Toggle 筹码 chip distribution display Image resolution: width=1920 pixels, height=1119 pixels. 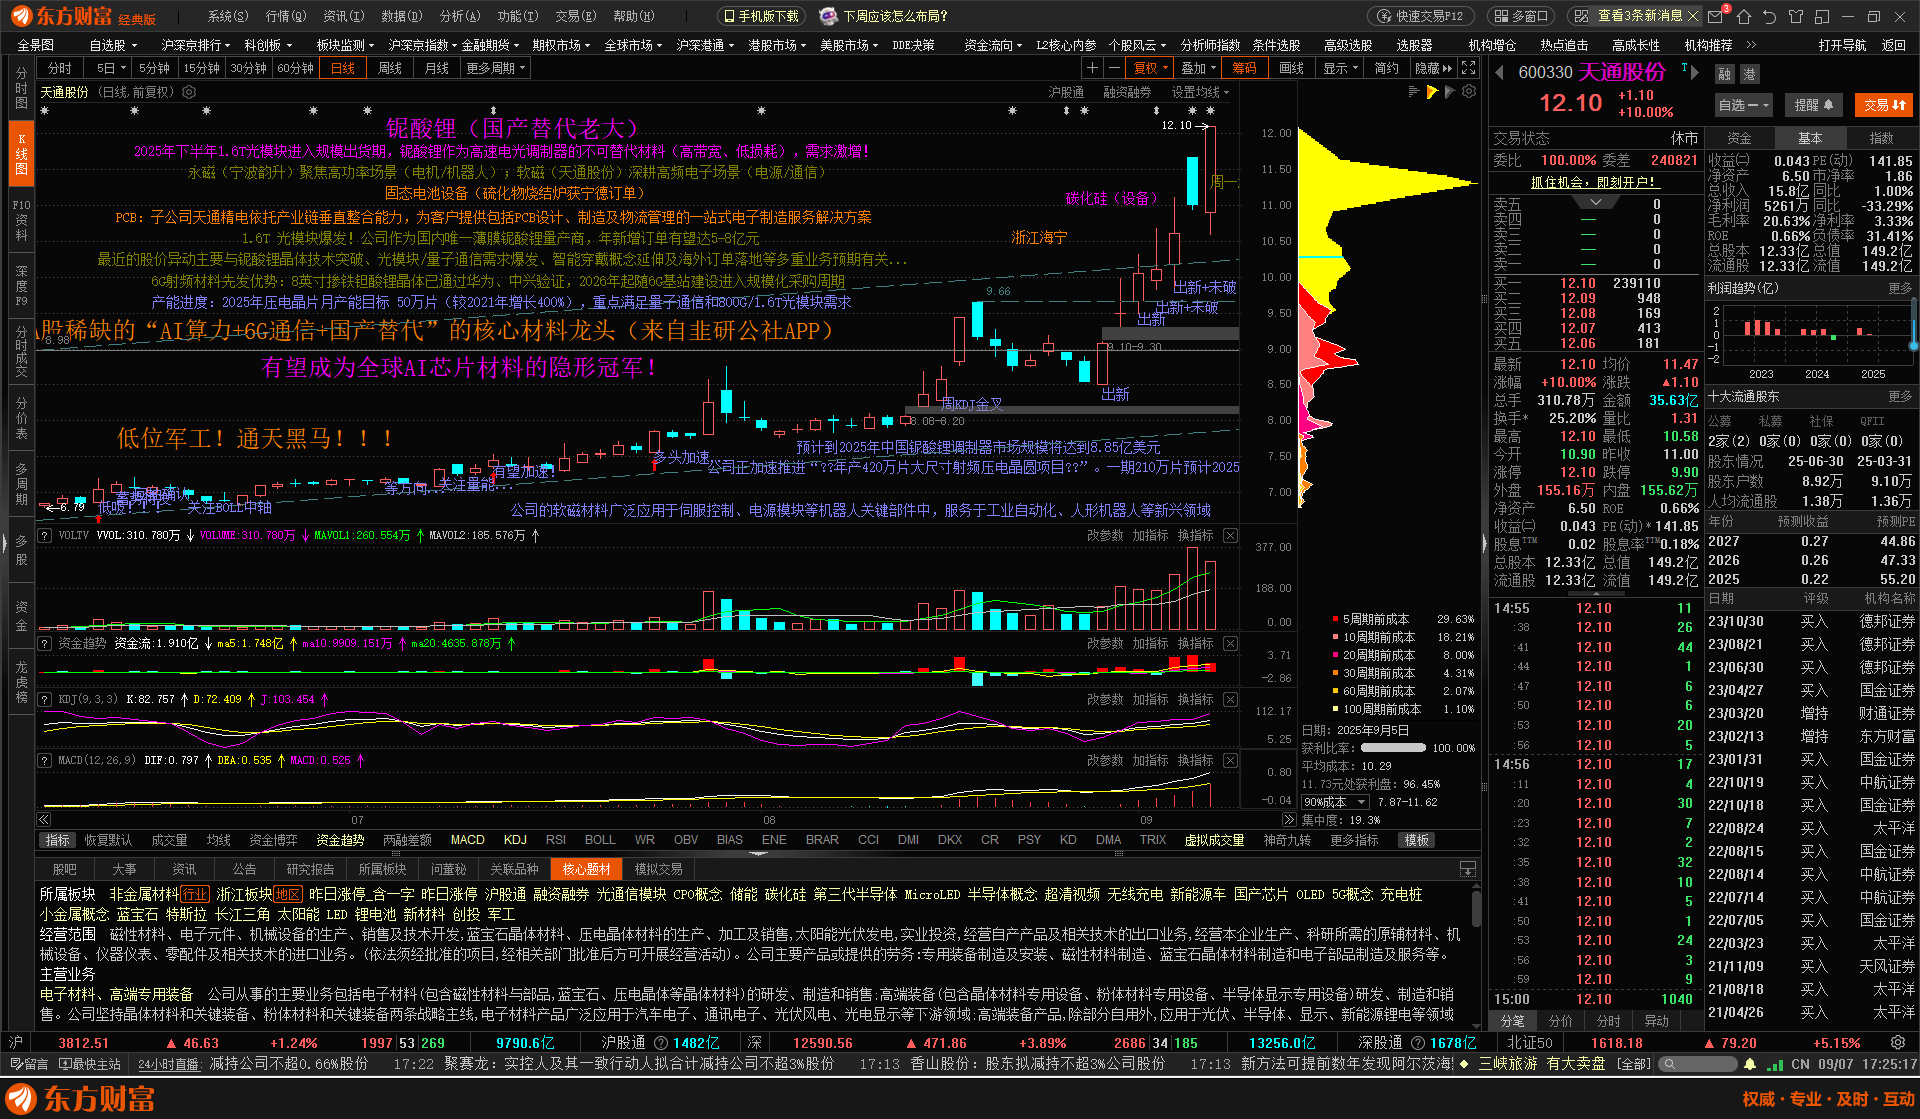[1244, 68]
